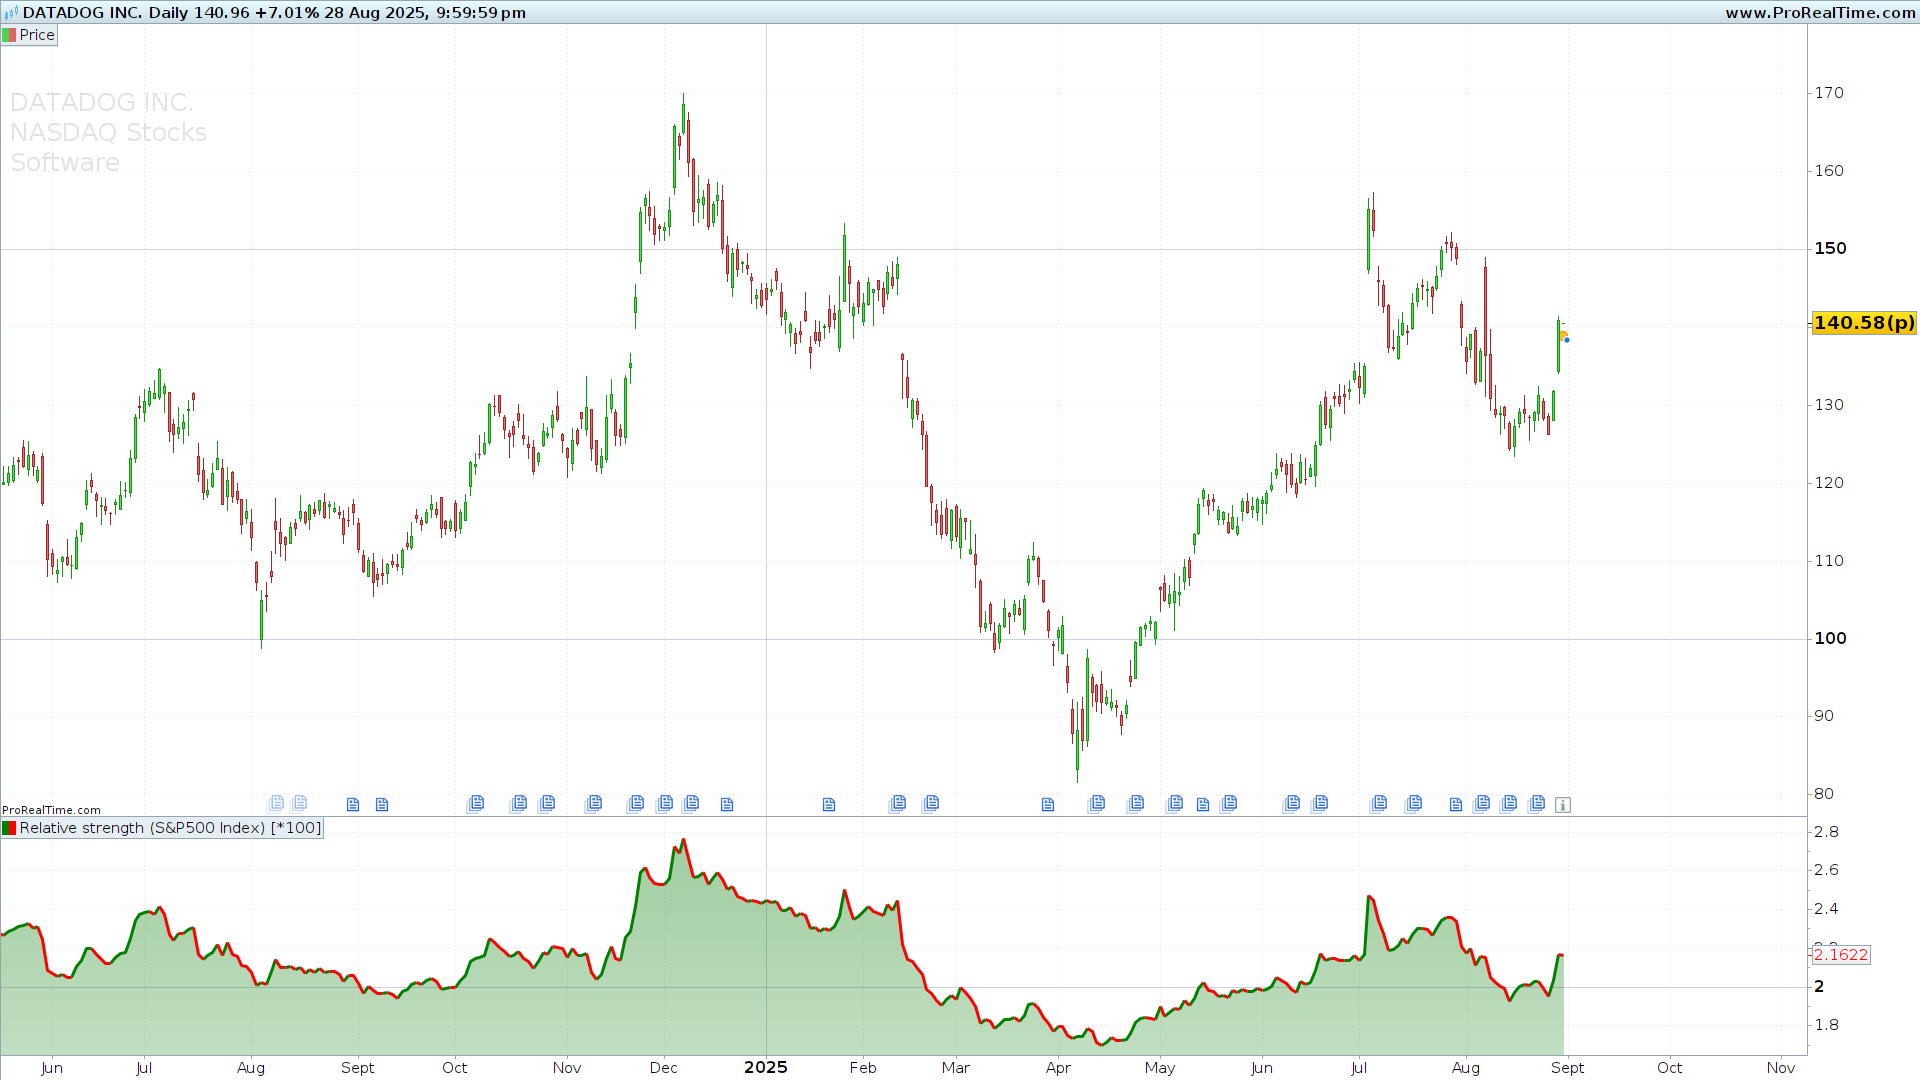The height and width of the screenshot is (1080, 1920).
Task: Click ProRealTime.com watermark above indicator panel
Action: tap(51, 810)
